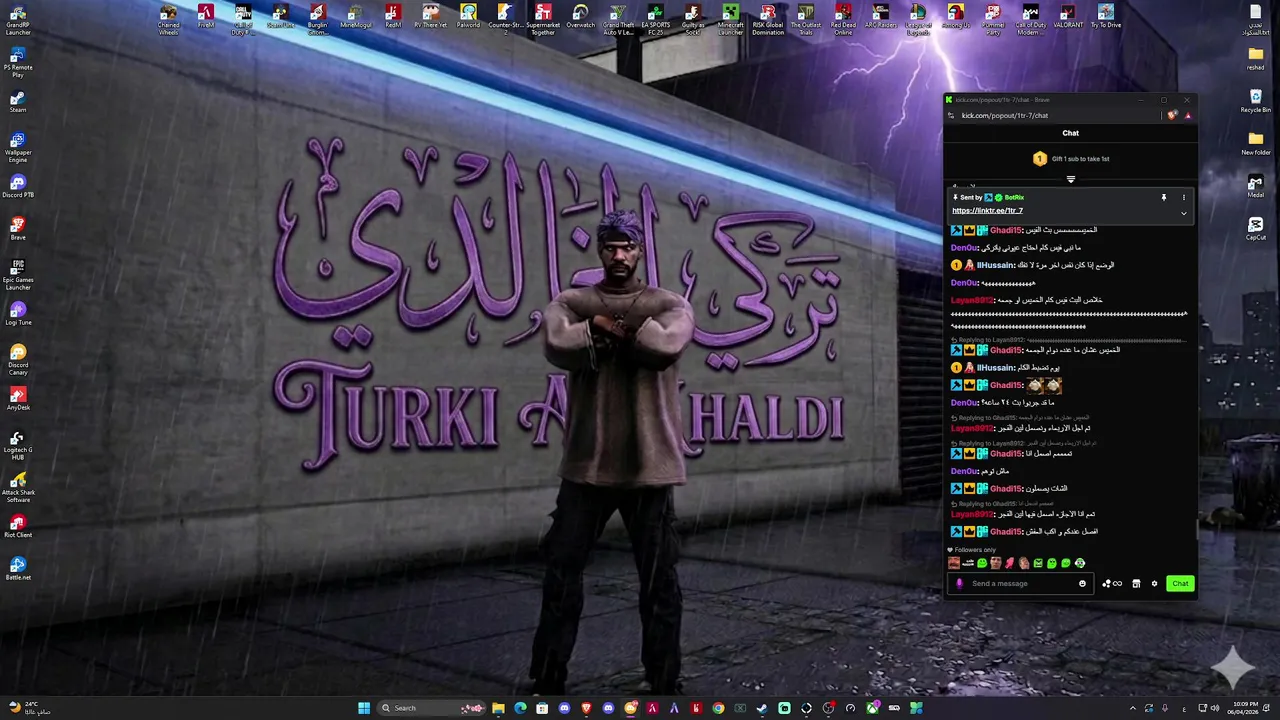Open File Explorer from the taskbar
This screenshot has width=1280, height=720.
click(x=498, y=708)
